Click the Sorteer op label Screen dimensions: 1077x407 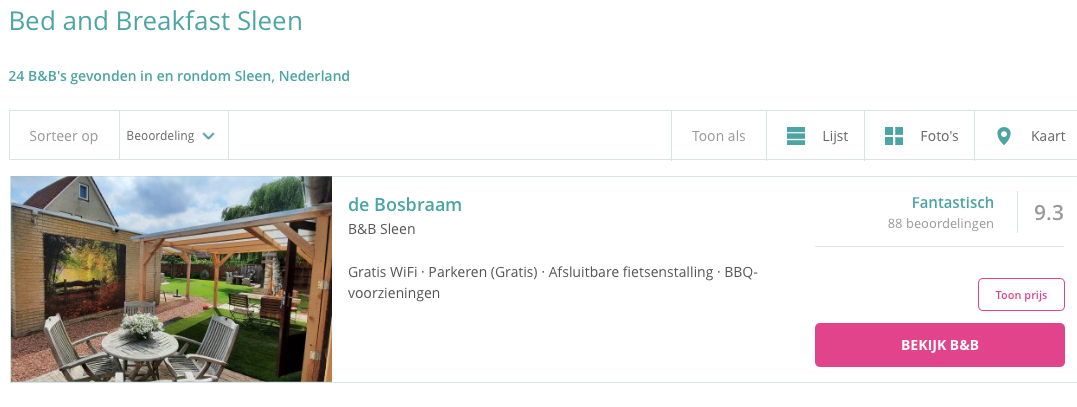(64, 136)
